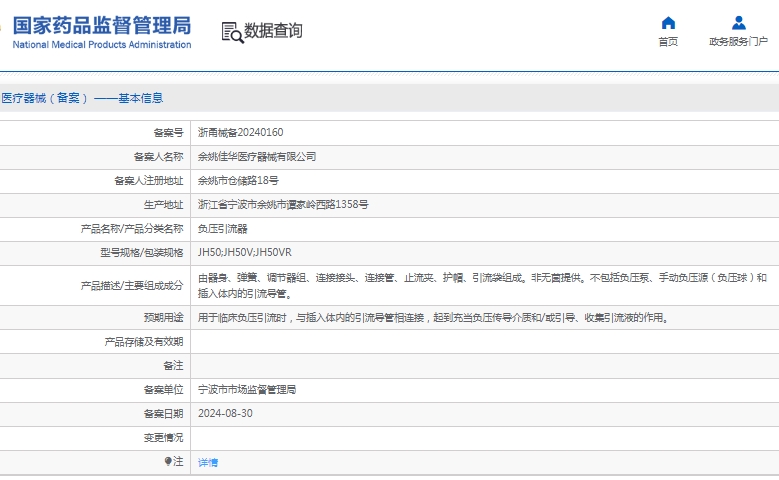Click the 产品名称/产品分类名称 label
This screenshot has width=779, height=480.
coord(132,229)
